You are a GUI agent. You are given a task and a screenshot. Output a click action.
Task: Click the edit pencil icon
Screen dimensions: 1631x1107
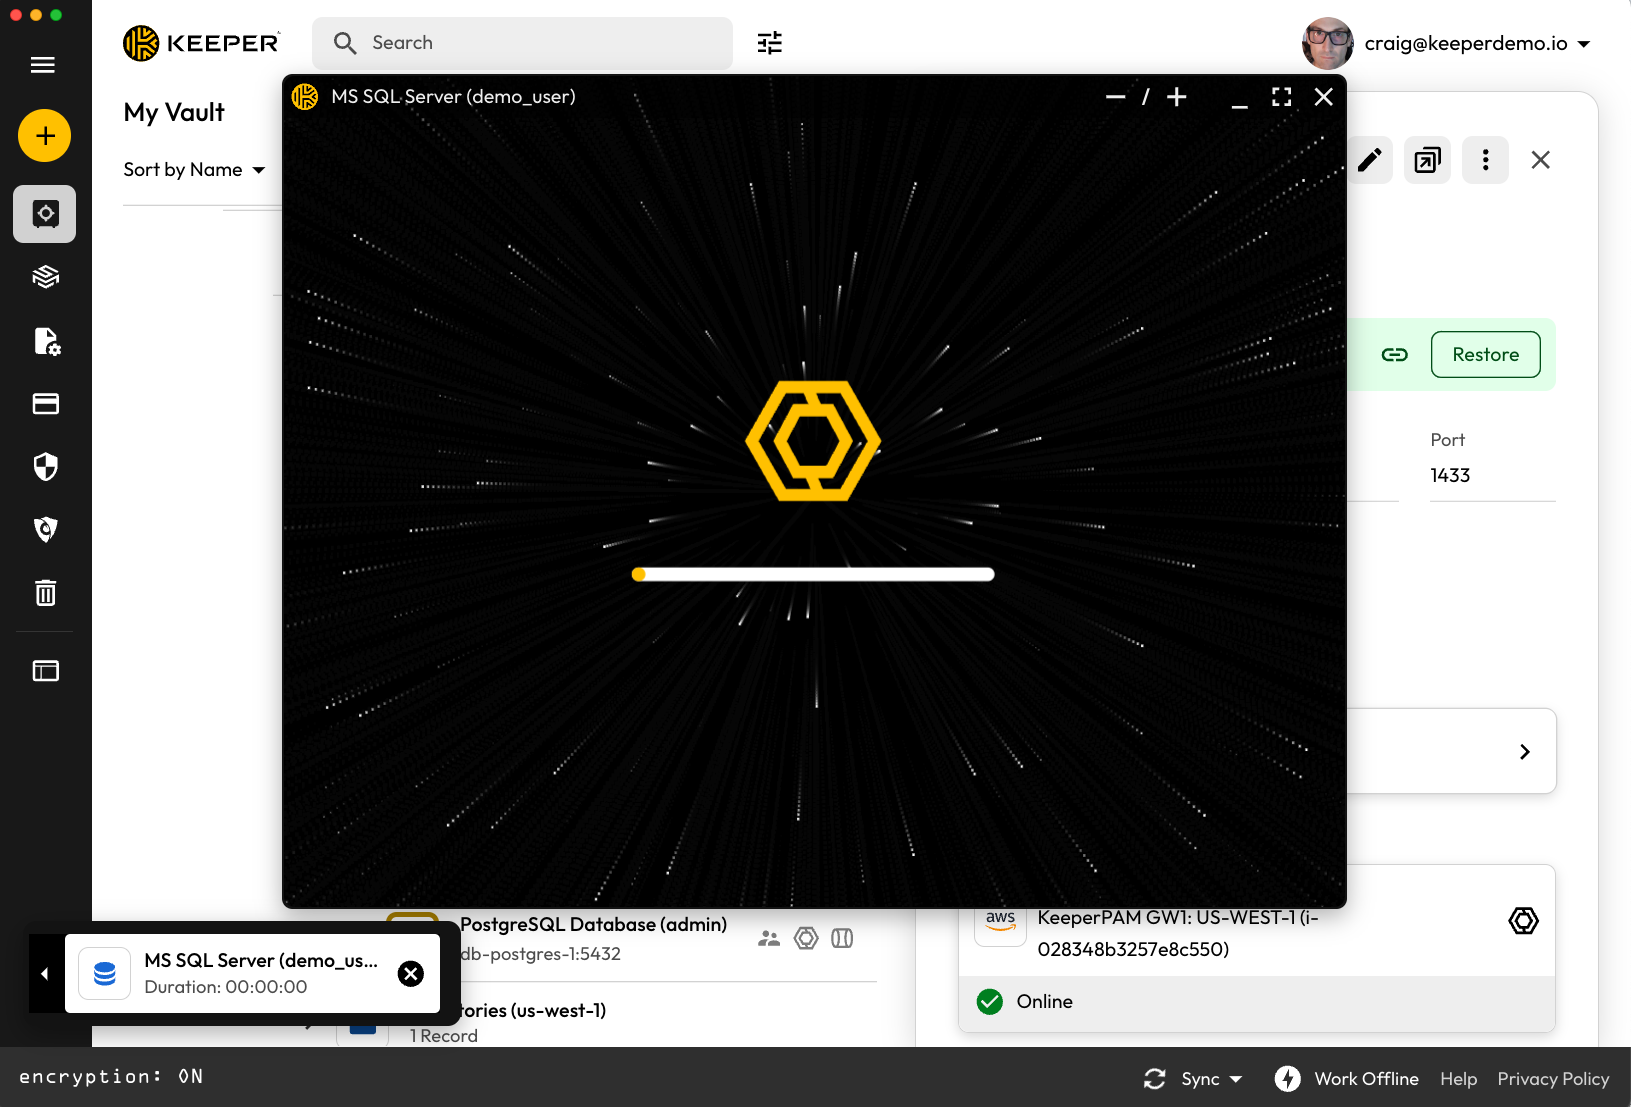coord(1369,160)
